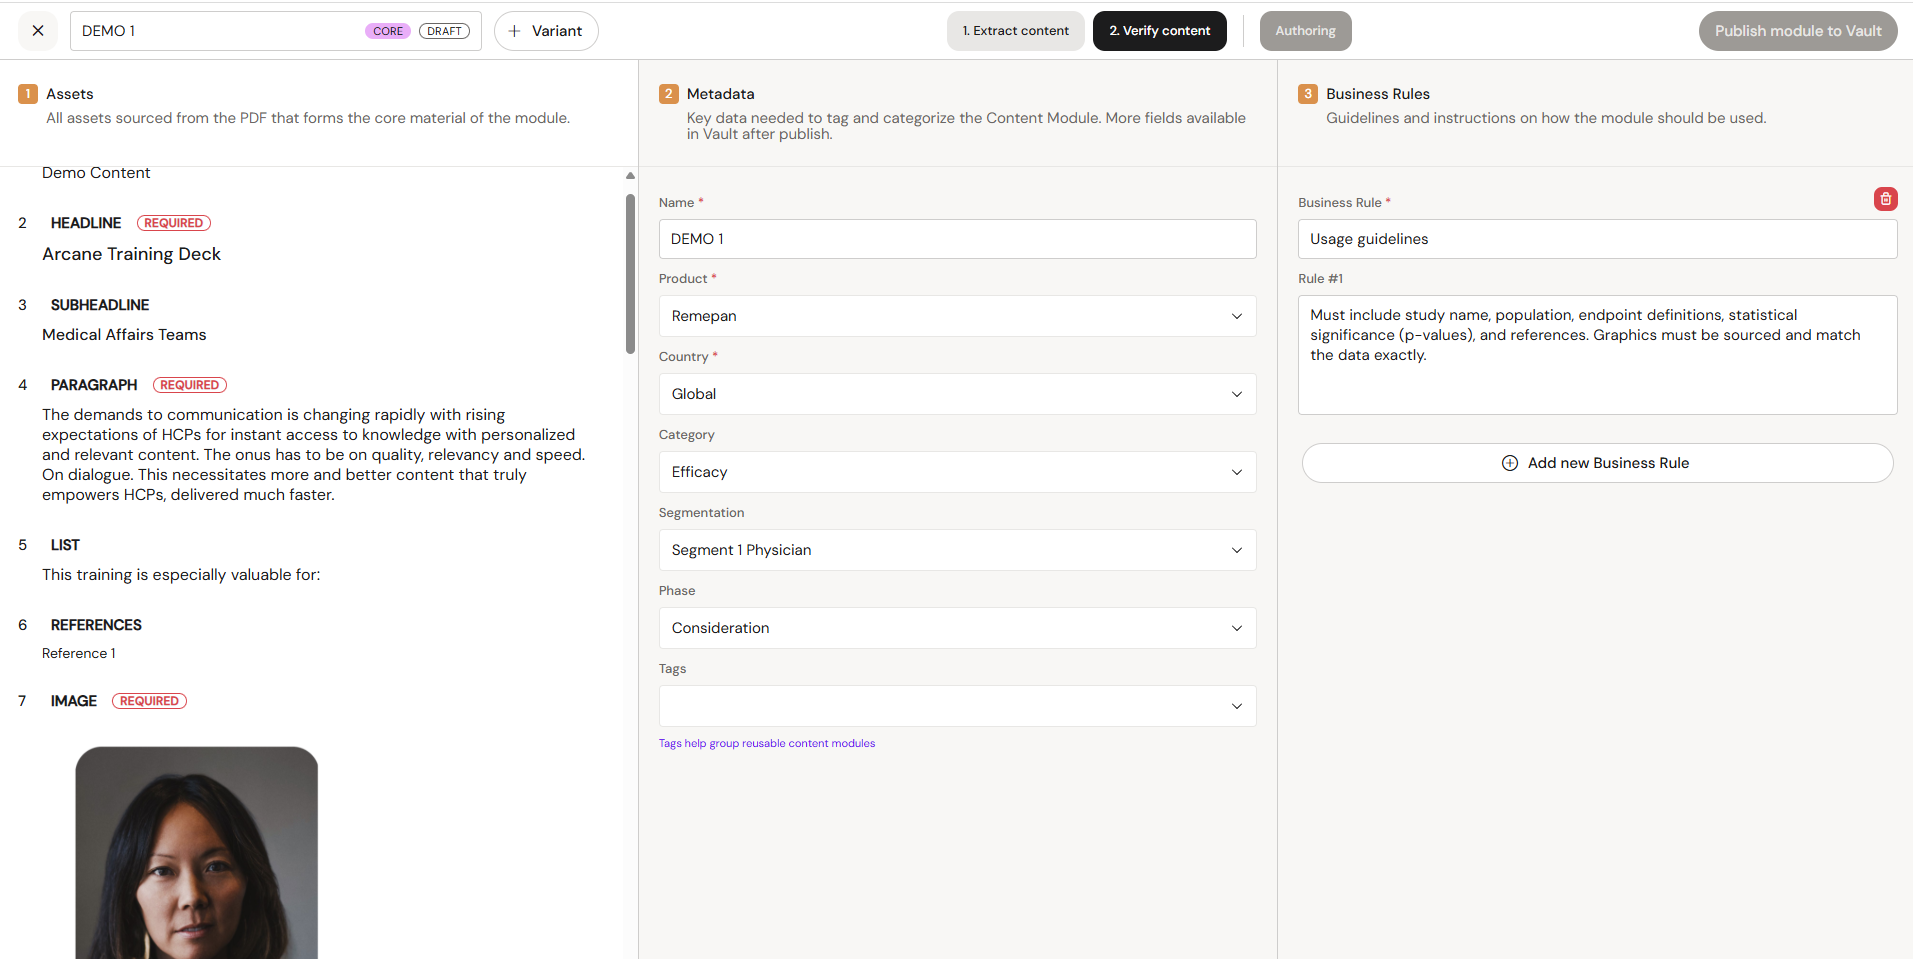Open the Phase dropdown showing Consideration
The image size is (1913, 959).
coord(957,628)
